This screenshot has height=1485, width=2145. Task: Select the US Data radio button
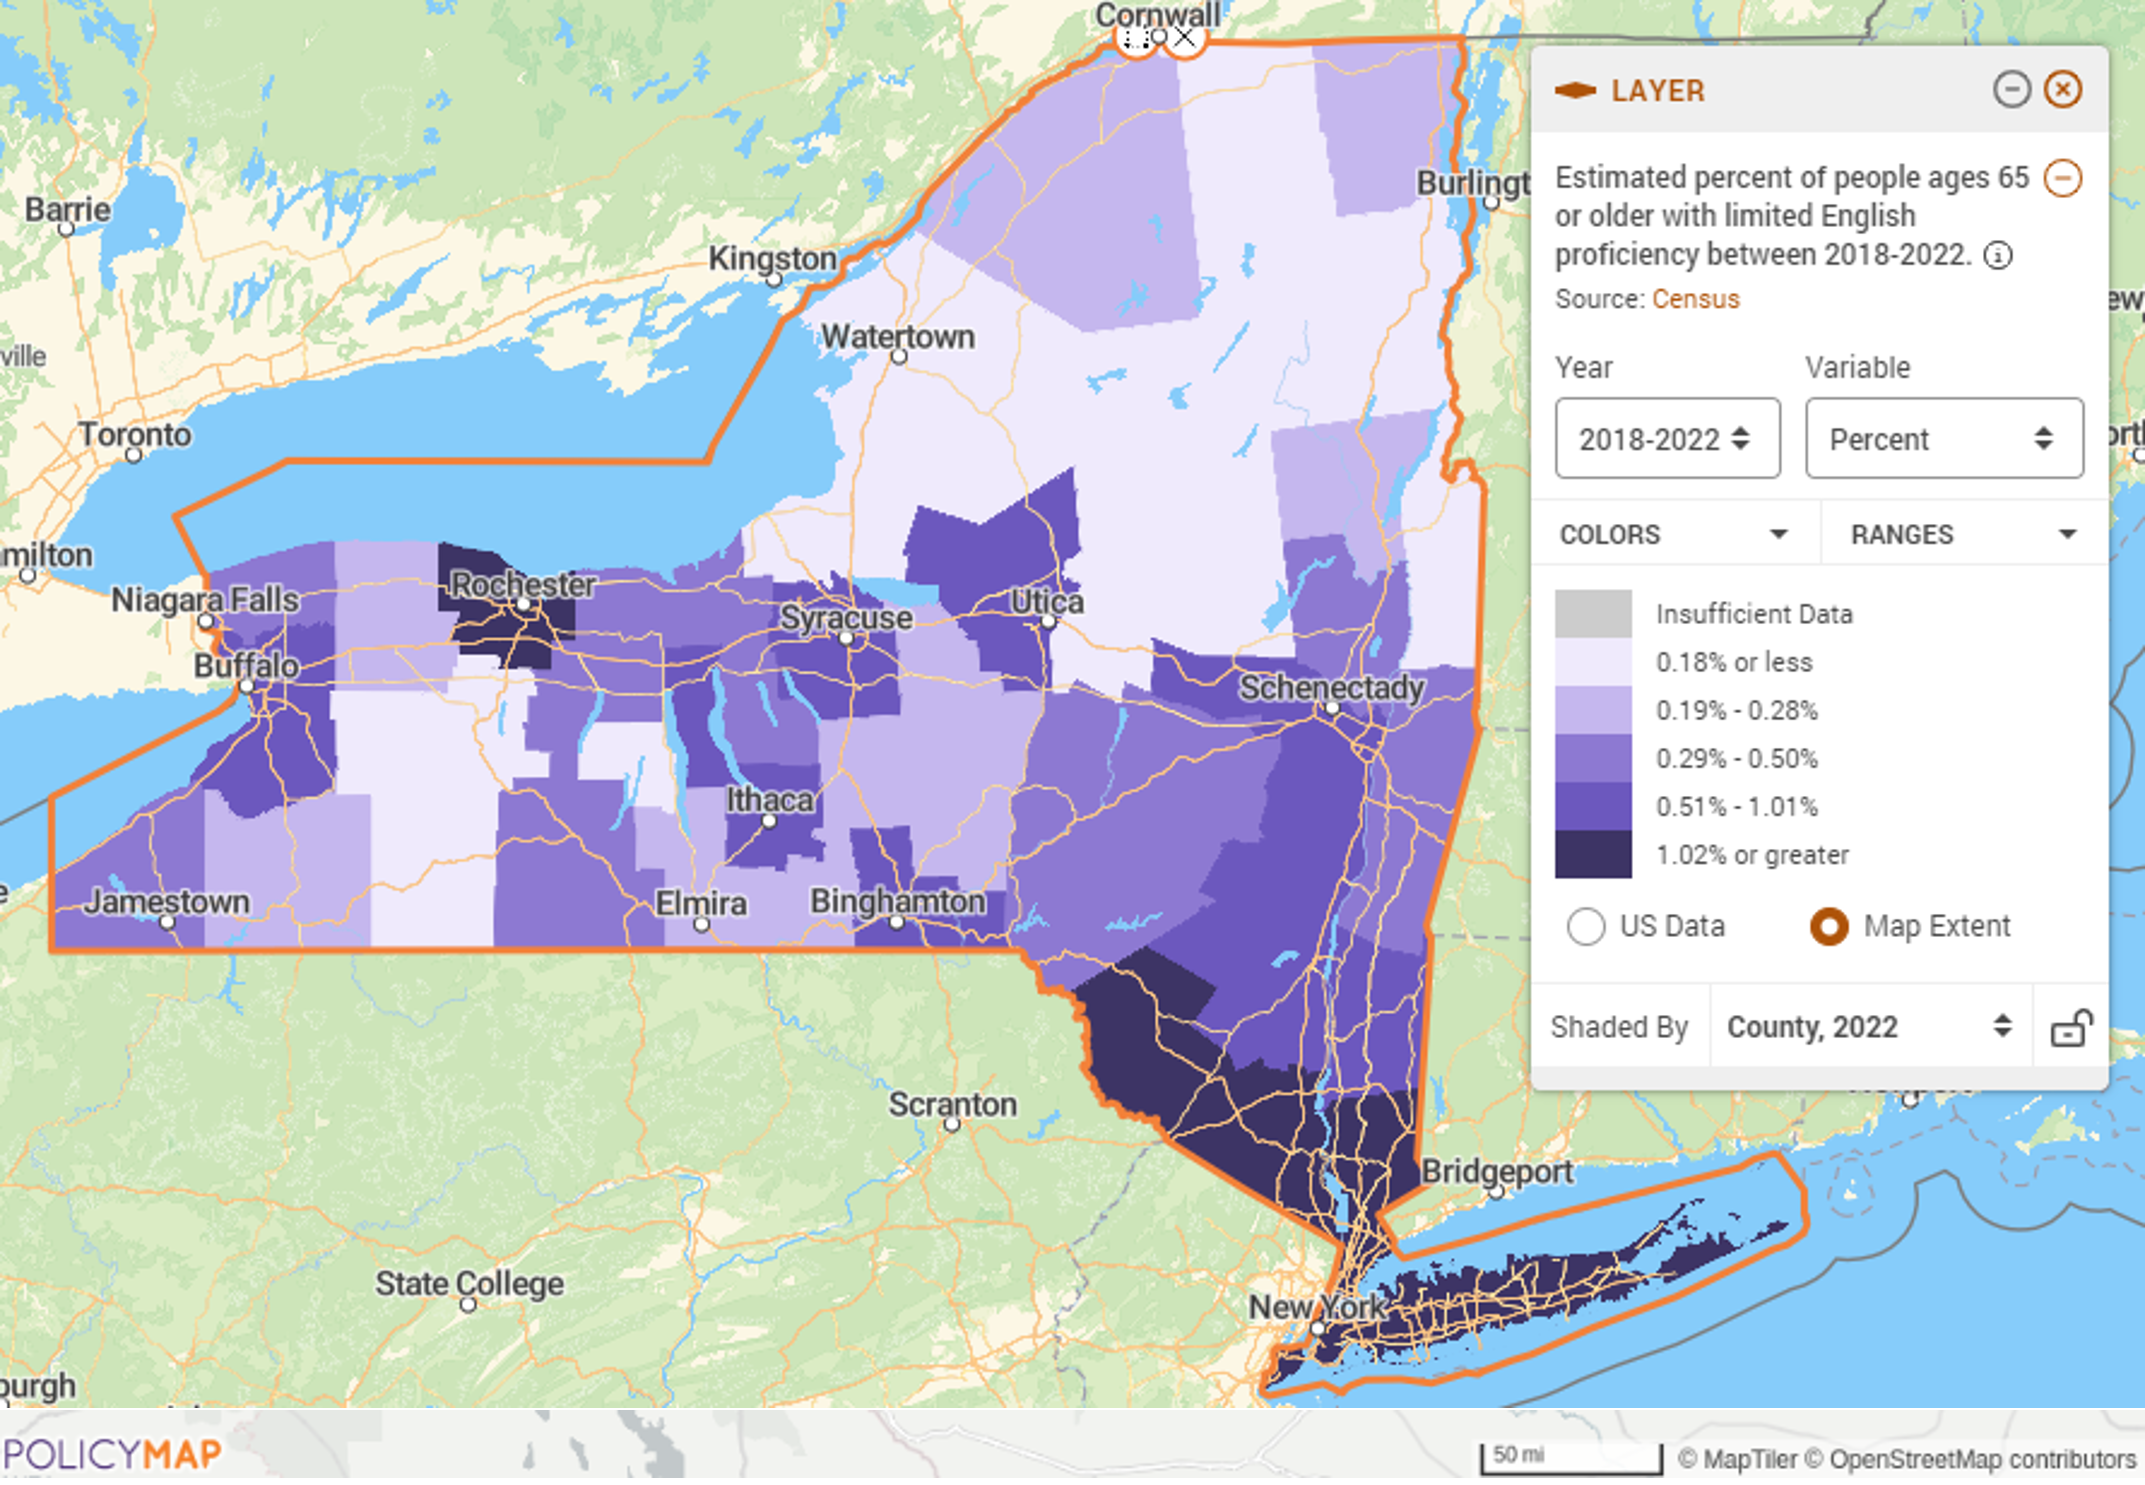pos(1586,926)
